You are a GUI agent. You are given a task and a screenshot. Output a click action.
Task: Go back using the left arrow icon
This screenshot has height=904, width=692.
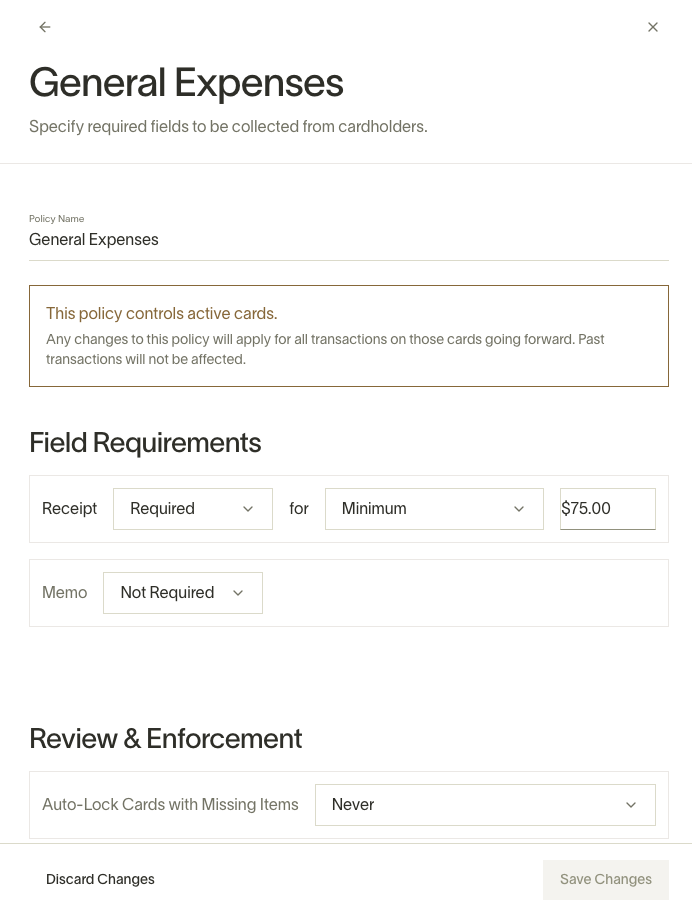[45, 27]
